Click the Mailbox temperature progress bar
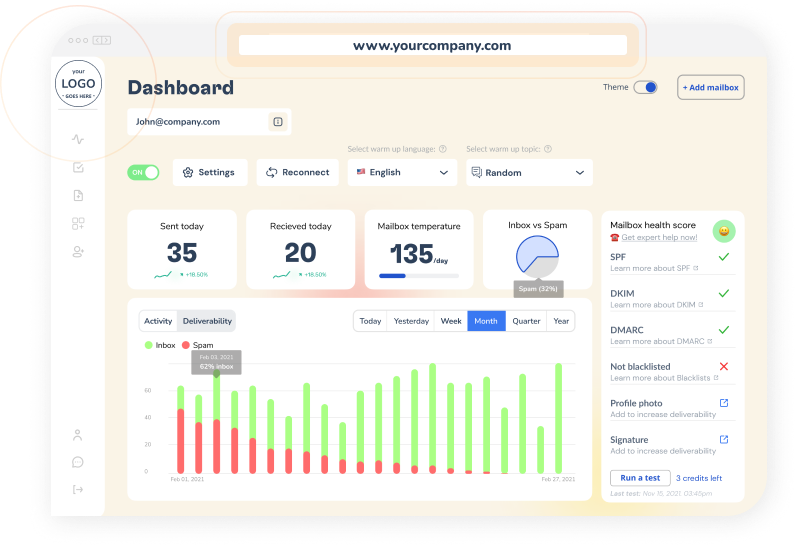Viewport: 797px width, 546px height. pyautogui.click(x=419, y=276)
